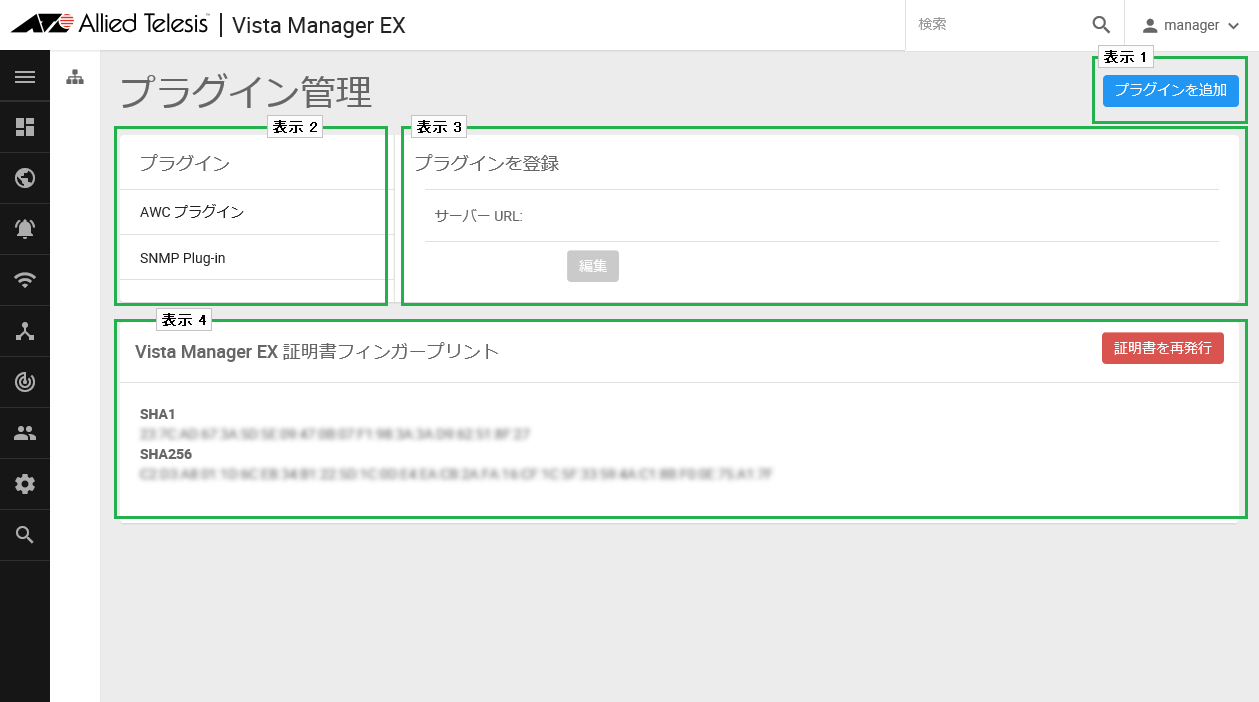This screenshot has width=1259, height=702.
Task: Click the プラグイン管理 page heading
Action: [246, 92]
